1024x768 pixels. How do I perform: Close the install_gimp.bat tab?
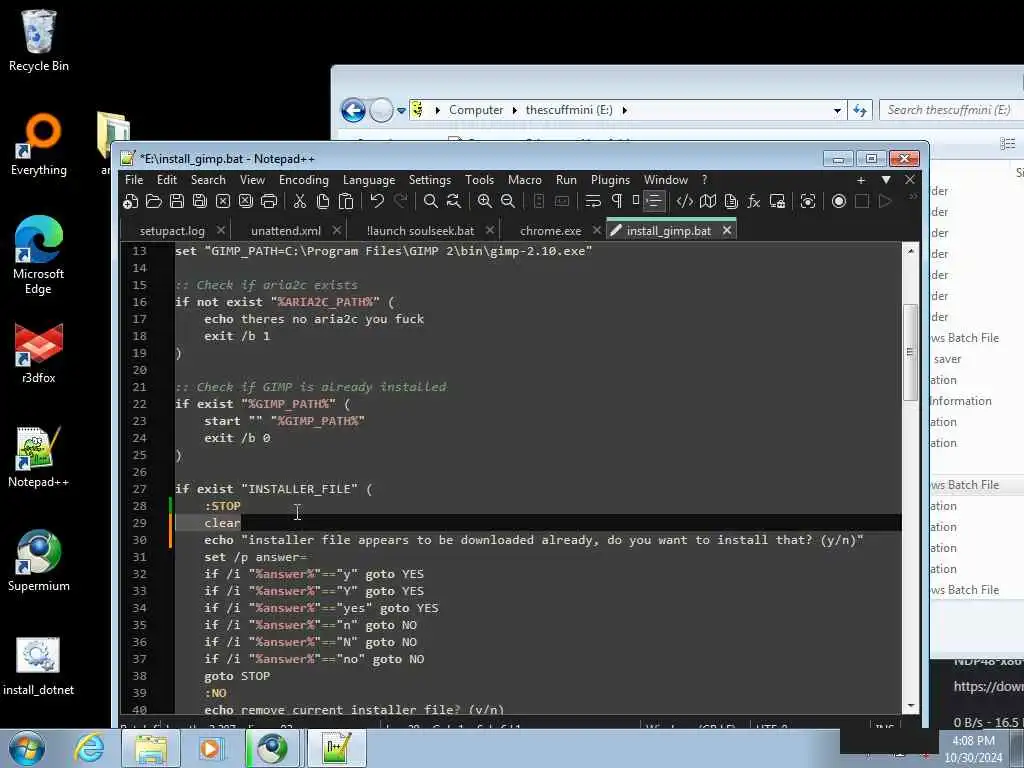727,231
